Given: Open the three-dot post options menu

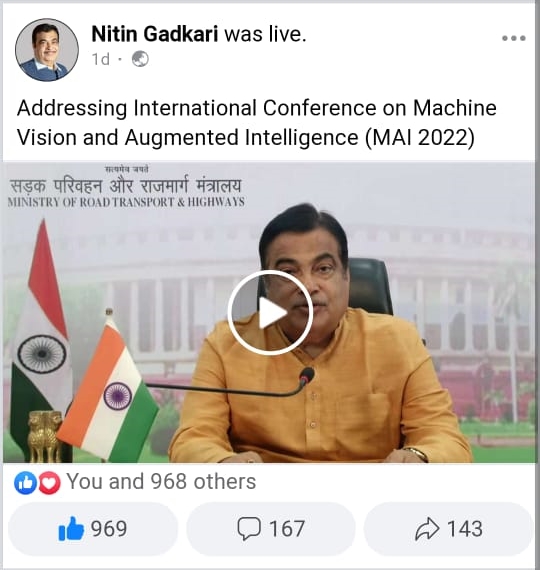Looking at the screenshot, I should [513, 38].
